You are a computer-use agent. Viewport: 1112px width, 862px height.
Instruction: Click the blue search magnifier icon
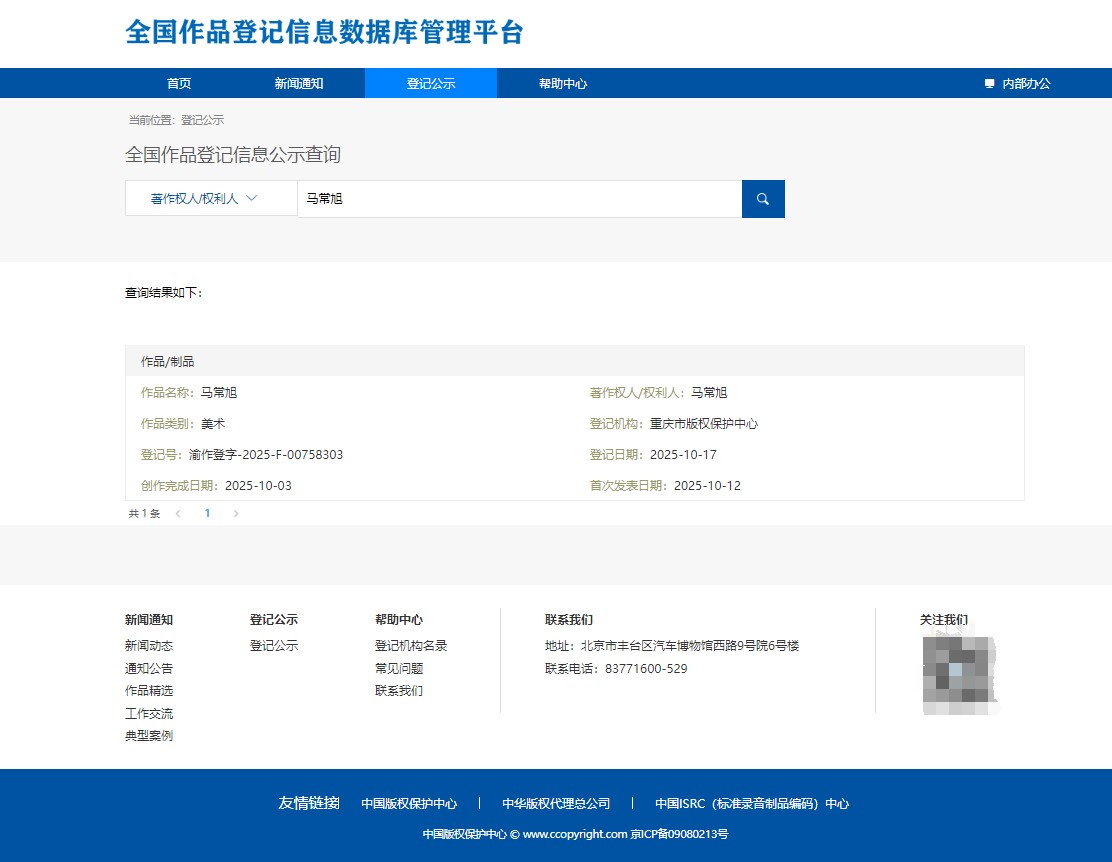[762, 198]
